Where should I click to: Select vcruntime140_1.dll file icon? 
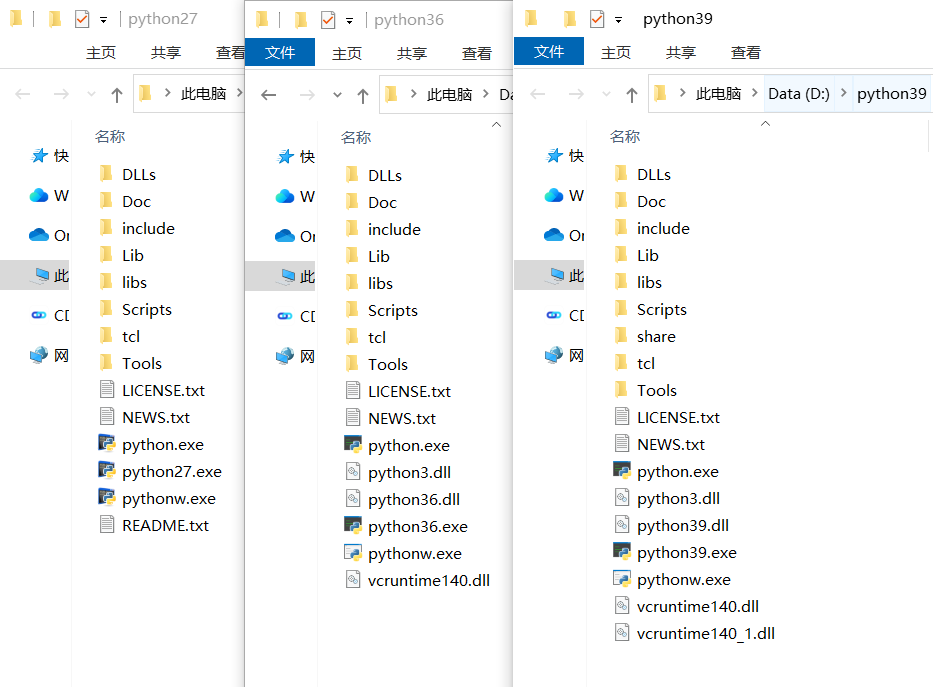(x=622, y=633)
